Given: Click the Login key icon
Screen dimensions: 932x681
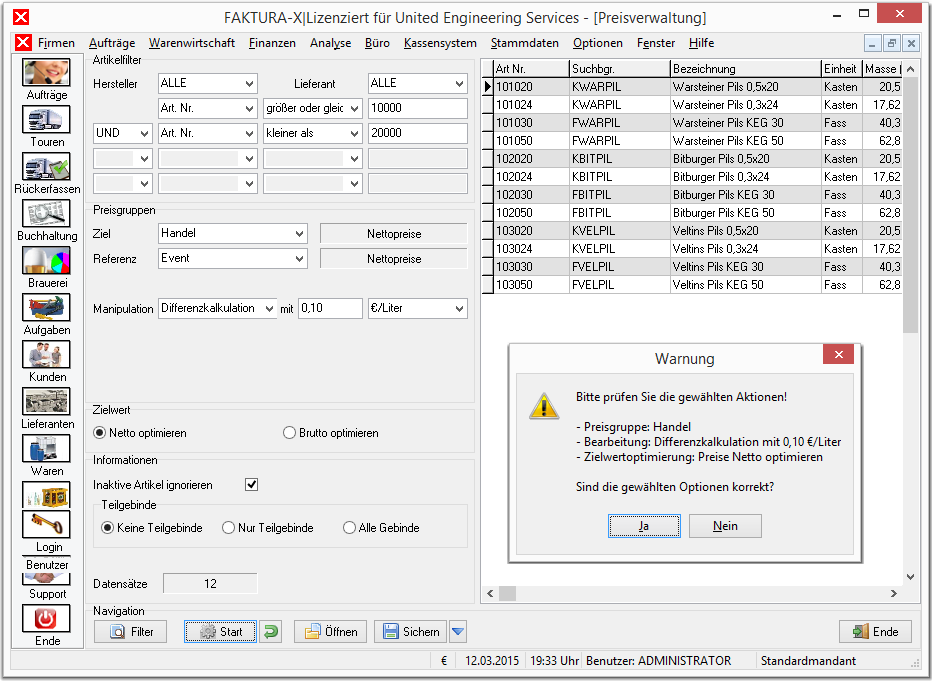Looking at the screenshot, I should click(46, 524).
